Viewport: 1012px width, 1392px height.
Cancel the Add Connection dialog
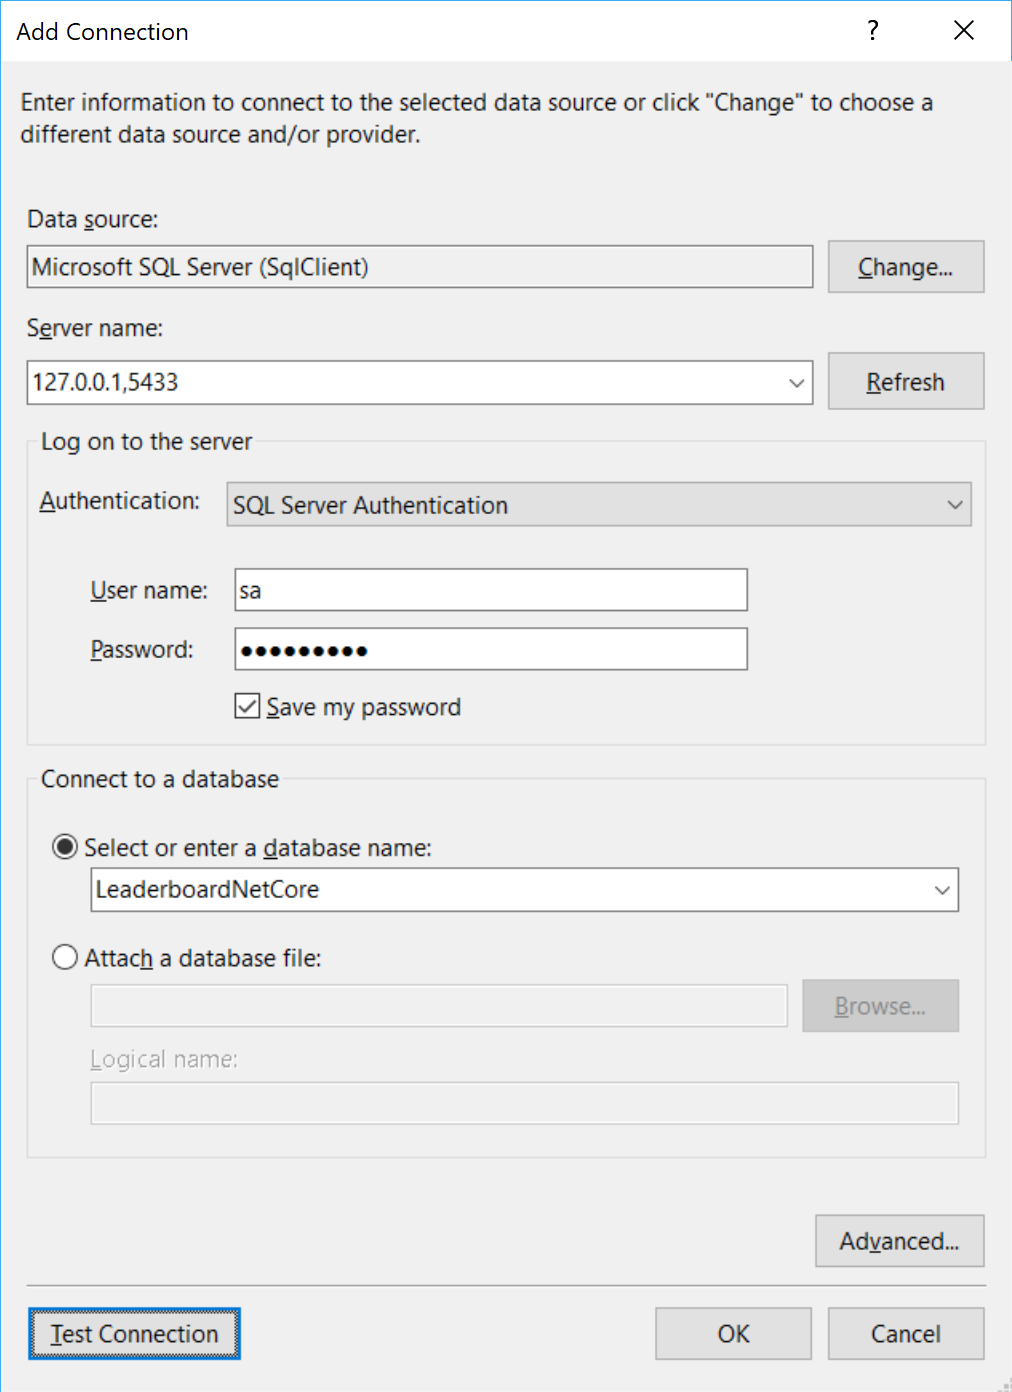(905, 1334)
